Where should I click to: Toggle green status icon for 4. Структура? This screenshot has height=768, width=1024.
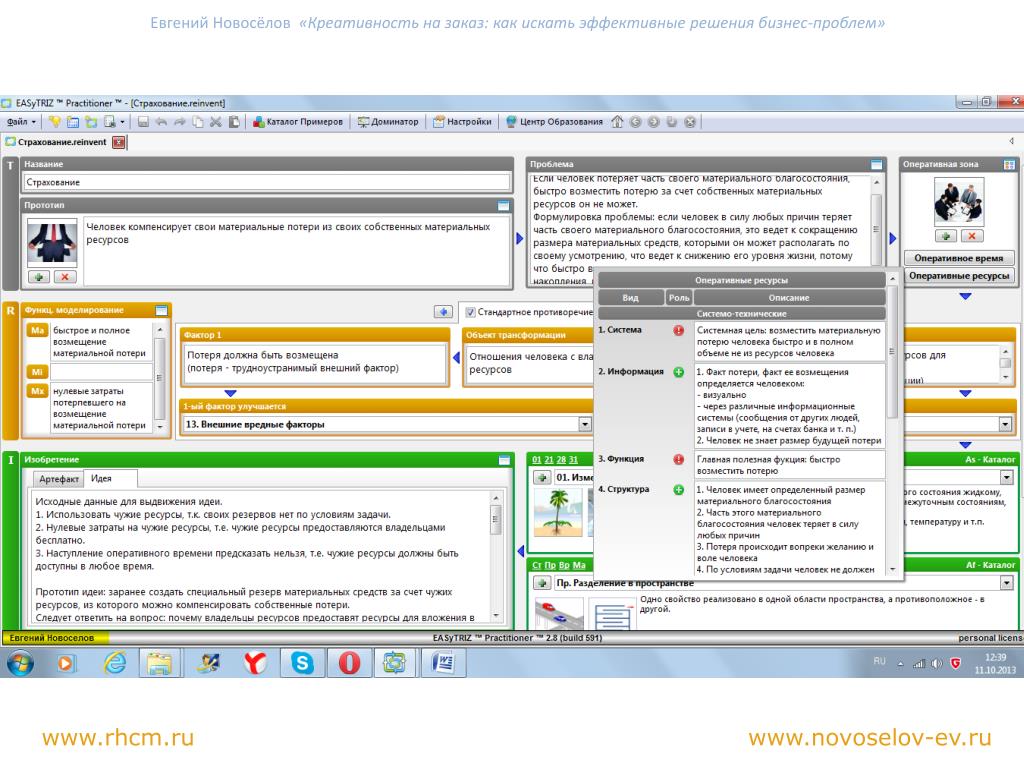[x=679, y=489]
